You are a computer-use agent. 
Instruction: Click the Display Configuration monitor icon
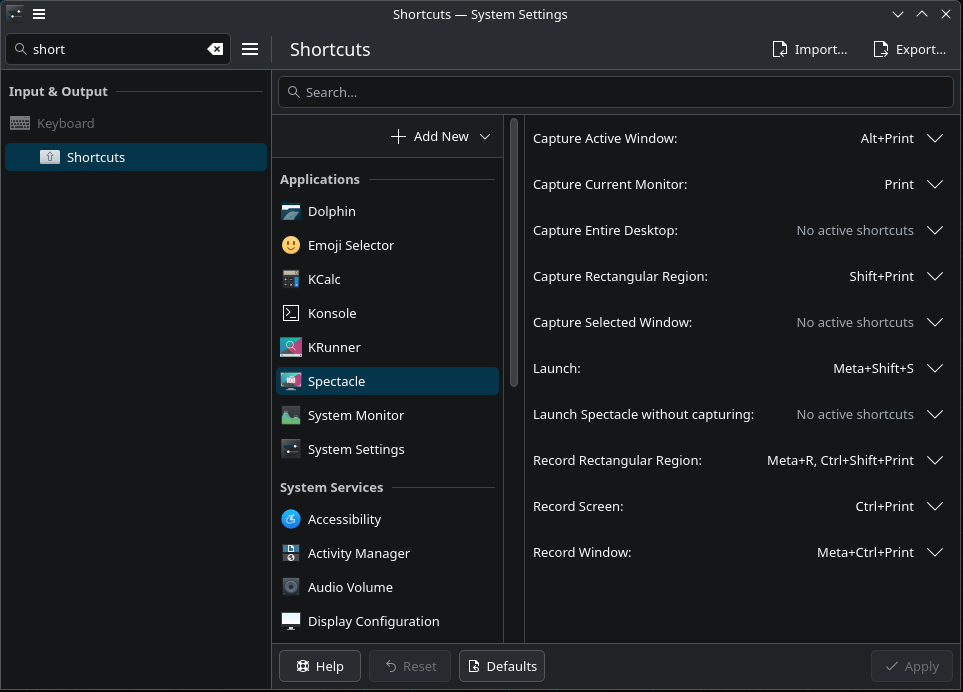(290, 621)
